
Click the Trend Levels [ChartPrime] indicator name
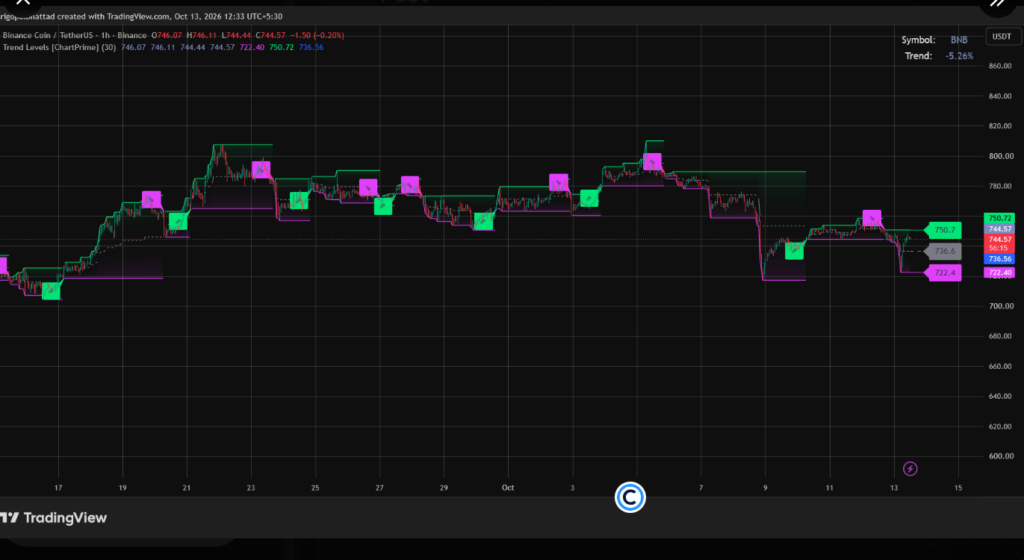[59, 47]
